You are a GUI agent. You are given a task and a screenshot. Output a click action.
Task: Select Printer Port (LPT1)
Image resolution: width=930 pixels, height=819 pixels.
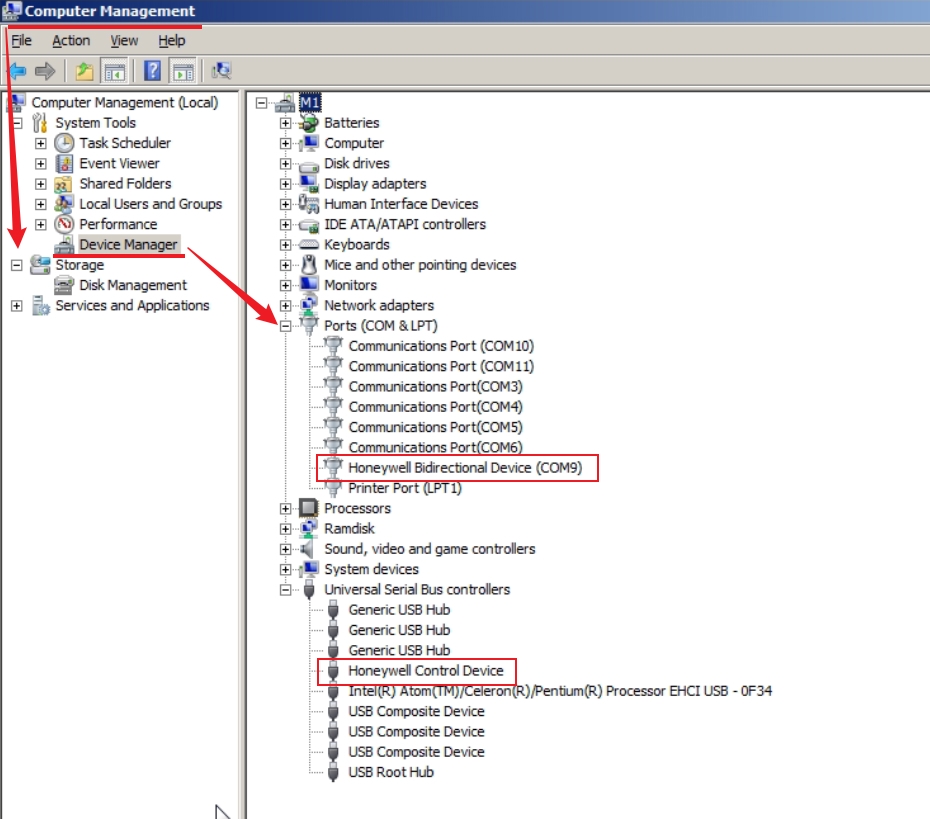coord(405,488)
